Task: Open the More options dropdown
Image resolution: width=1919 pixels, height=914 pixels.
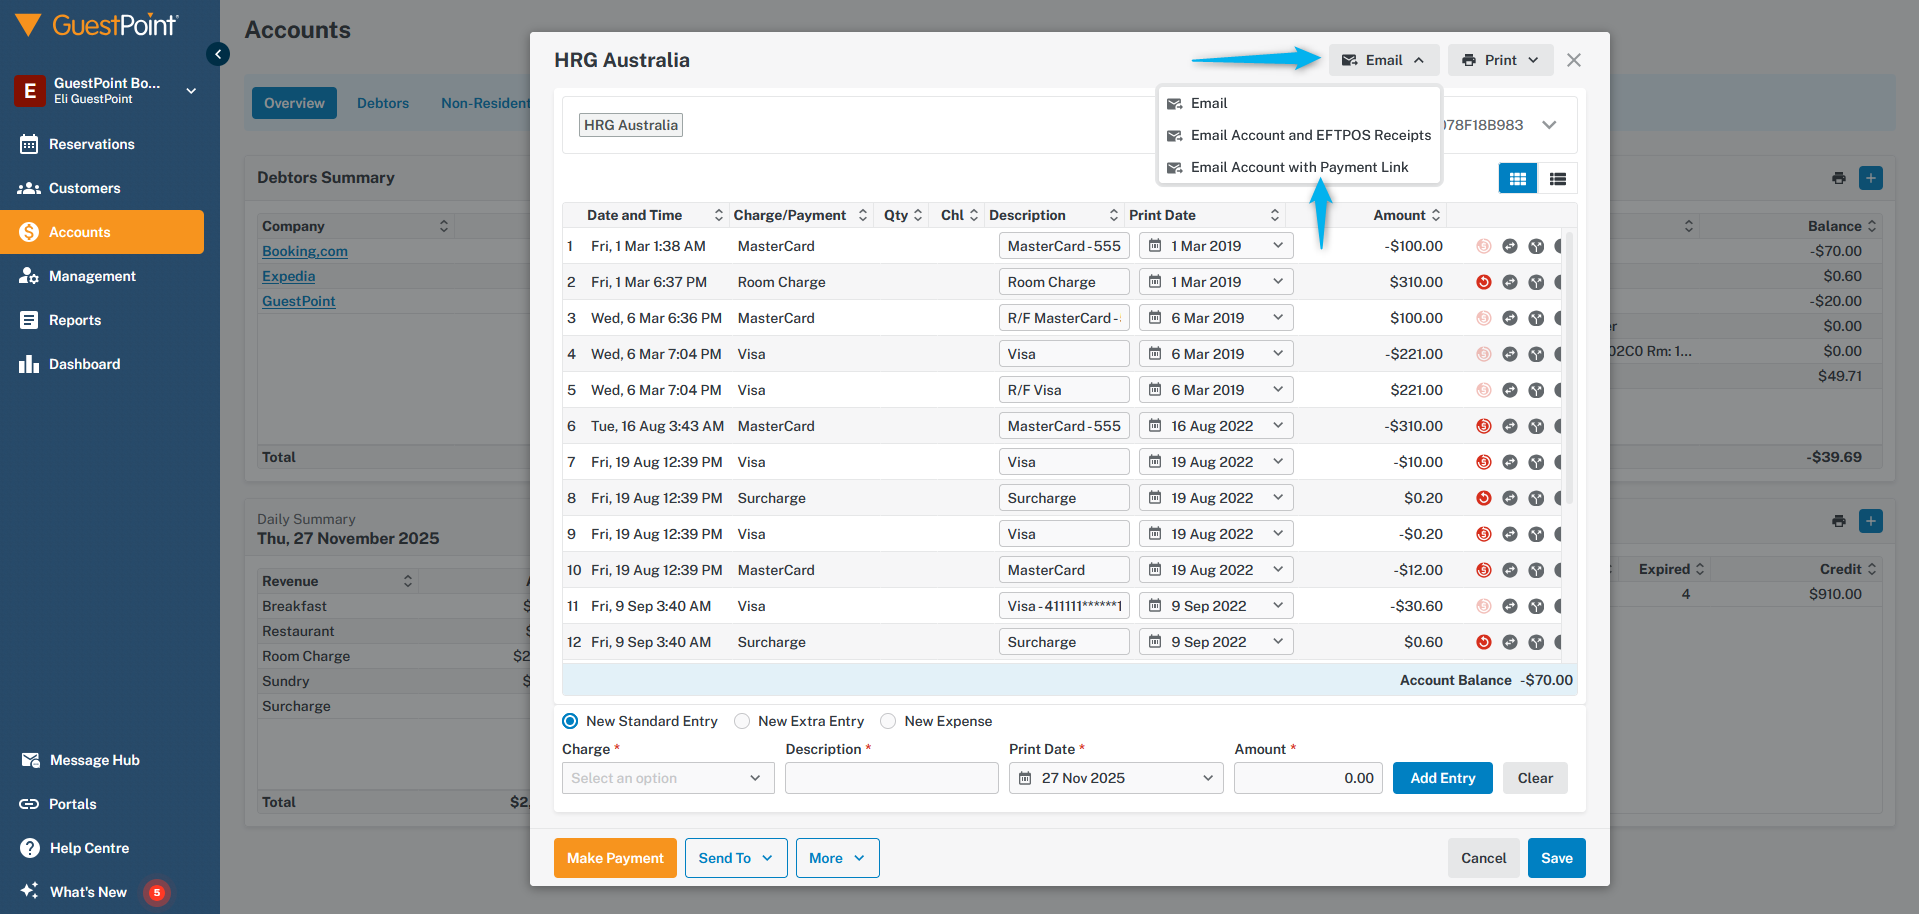Action: pyautogui.click(x=837, y=858)
